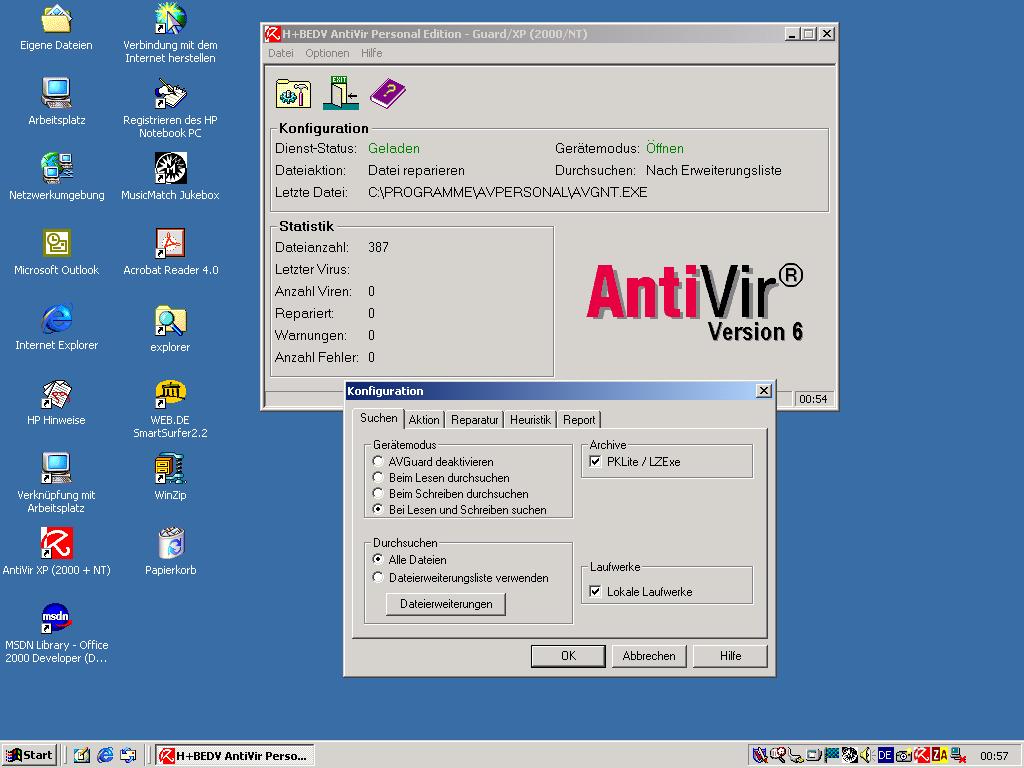Select the AntiVir XP (2000 + NT) desktop icon
Image resolution: width=1024 pixels, height=768 pixels.
click(56, 552)
